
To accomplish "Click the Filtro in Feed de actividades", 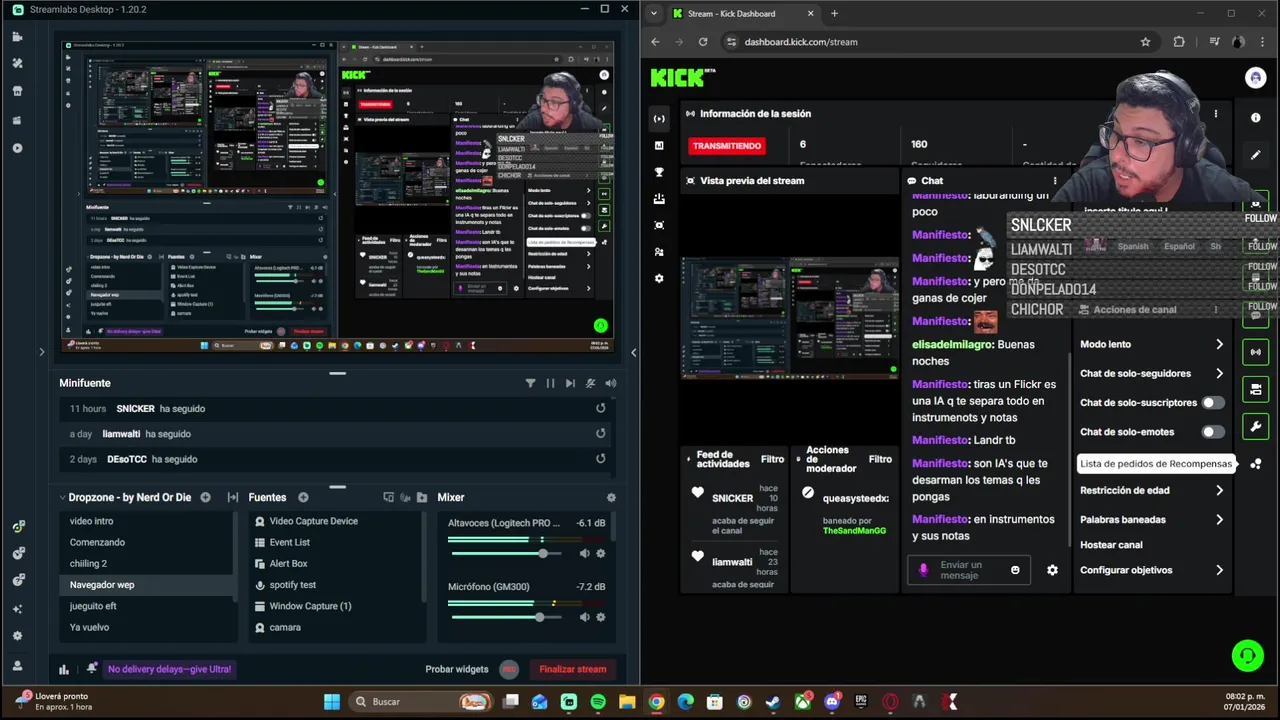I will (x=772, y=459).
